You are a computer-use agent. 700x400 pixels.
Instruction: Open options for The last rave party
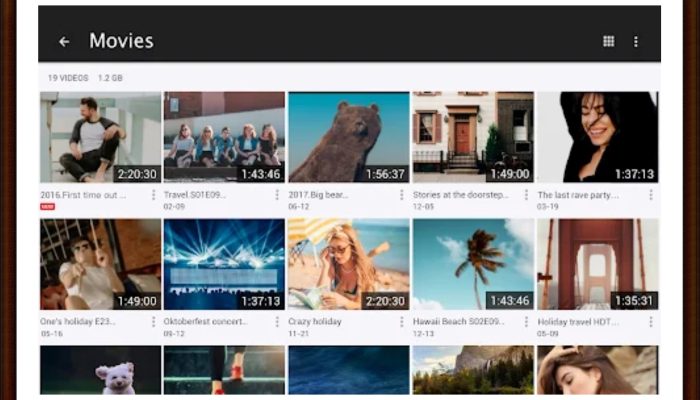point(650,195)
